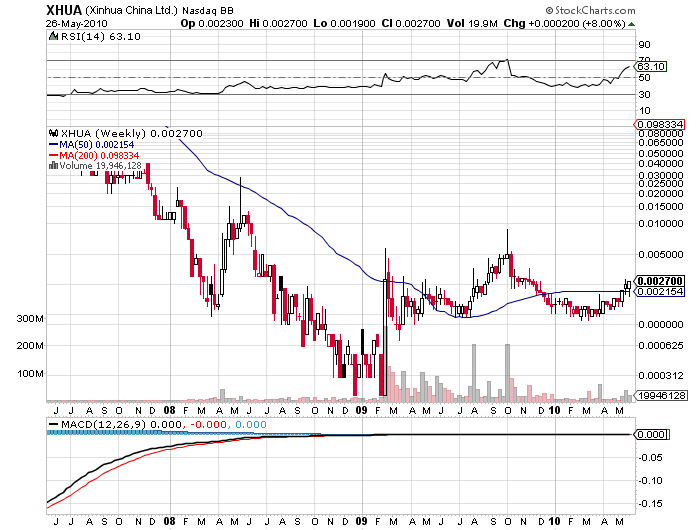The image size is (700, 530).
Task: Click the blue MA(50) legend line marker
Action: pos(53,145)
